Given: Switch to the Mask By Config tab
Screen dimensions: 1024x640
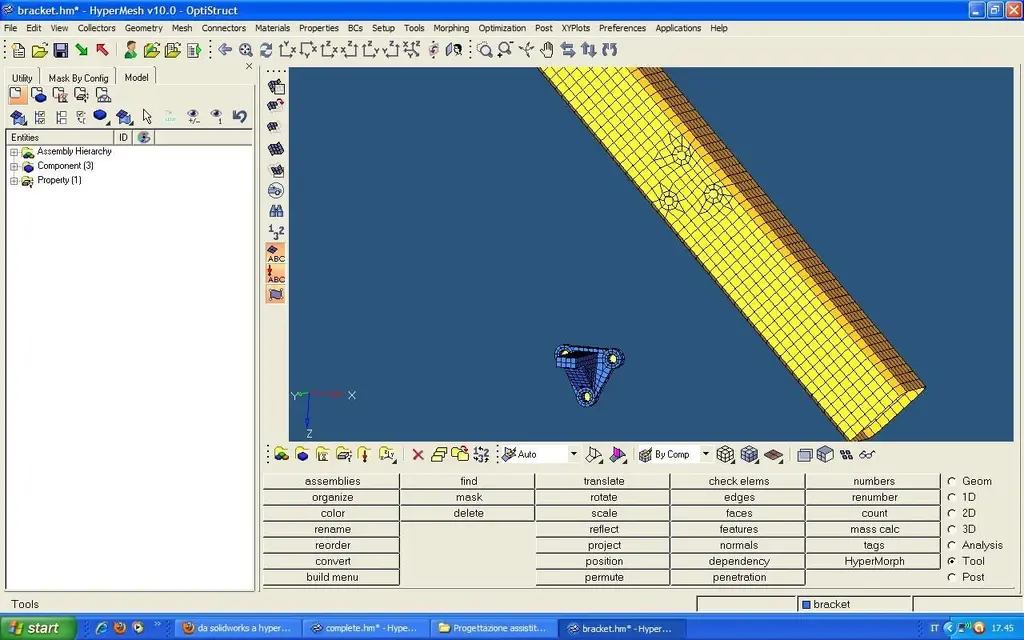Looking at the screenshot, I should (x=78, y=78).
